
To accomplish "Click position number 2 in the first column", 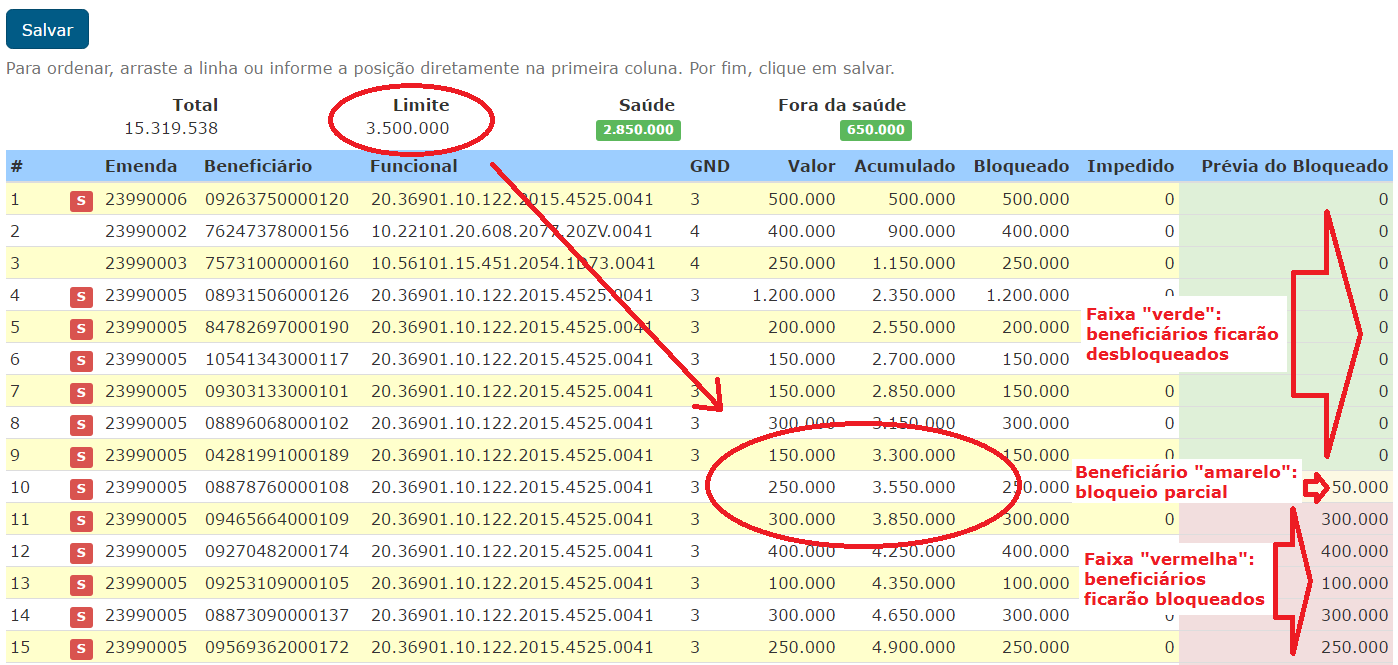I will (16, 231).
